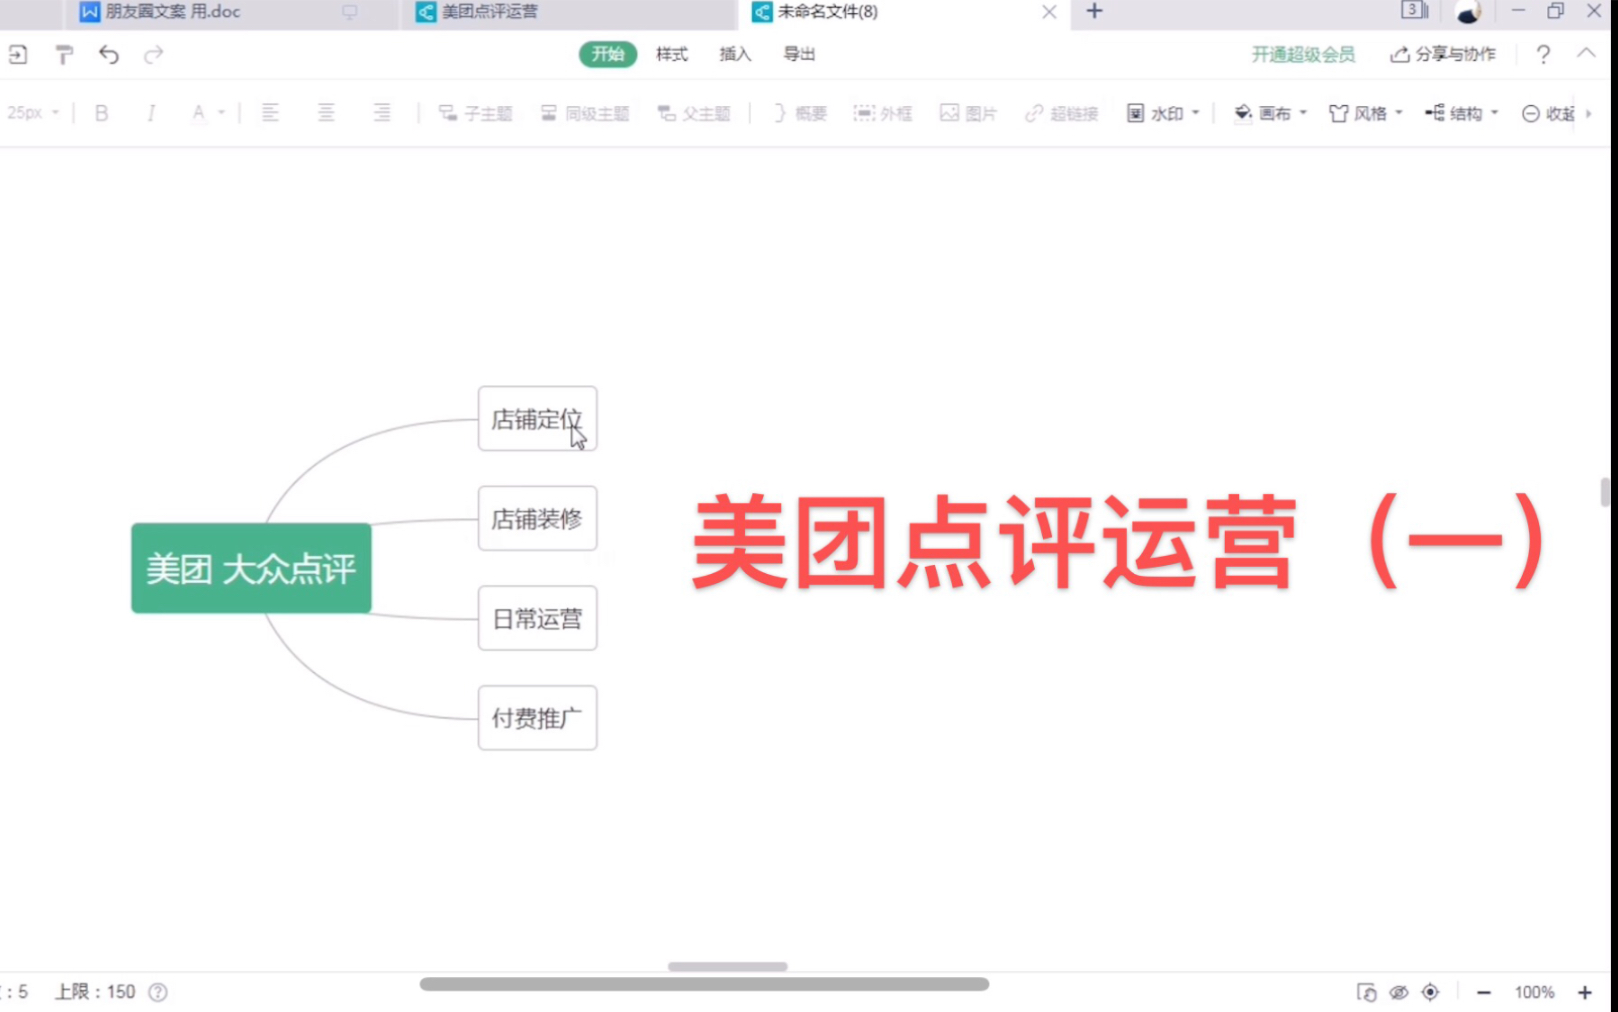Click the vertical scrollbar thumb at right
Image resolution: width=1618 pixels, height=1012 pixels.
click(1606, 492)
